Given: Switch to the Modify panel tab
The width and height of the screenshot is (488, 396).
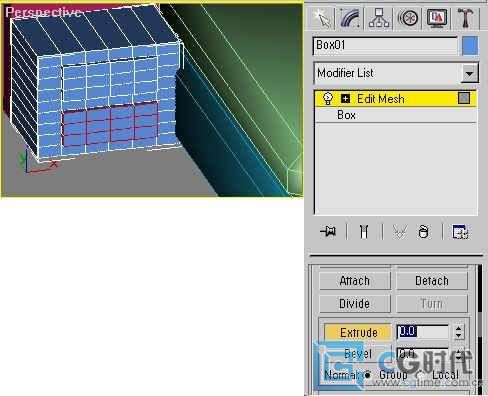Looking at the screenshot, I should (350, 17).
